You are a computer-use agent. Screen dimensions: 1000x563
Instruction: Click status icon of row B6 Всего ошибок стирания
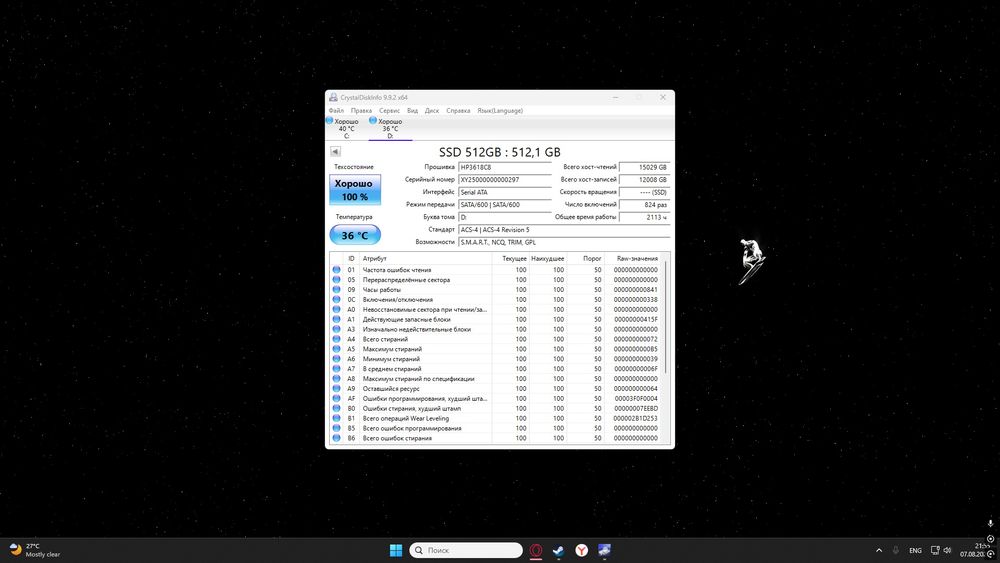[x=336, y=438]
